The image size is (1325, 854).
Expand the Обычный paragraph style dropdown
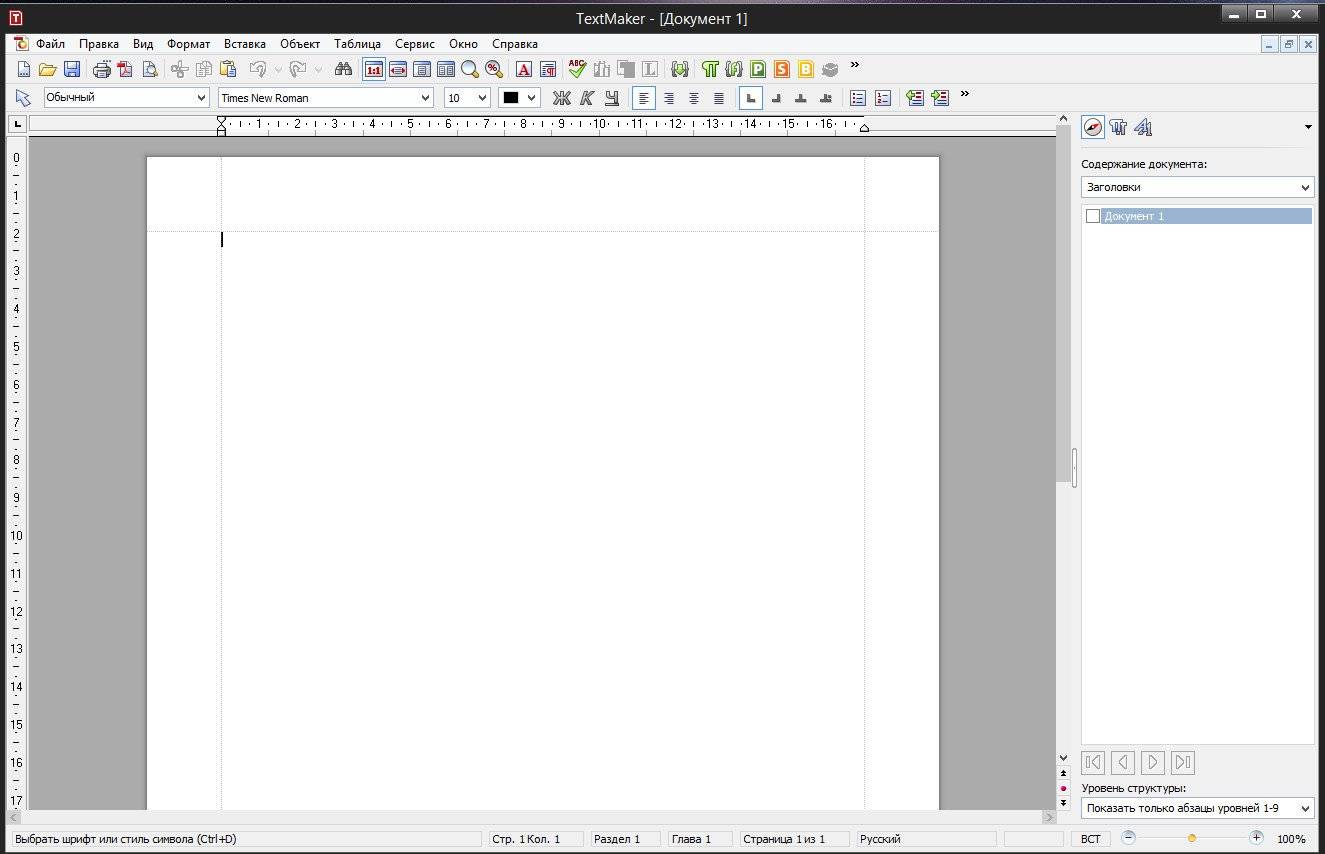(201, 98)
